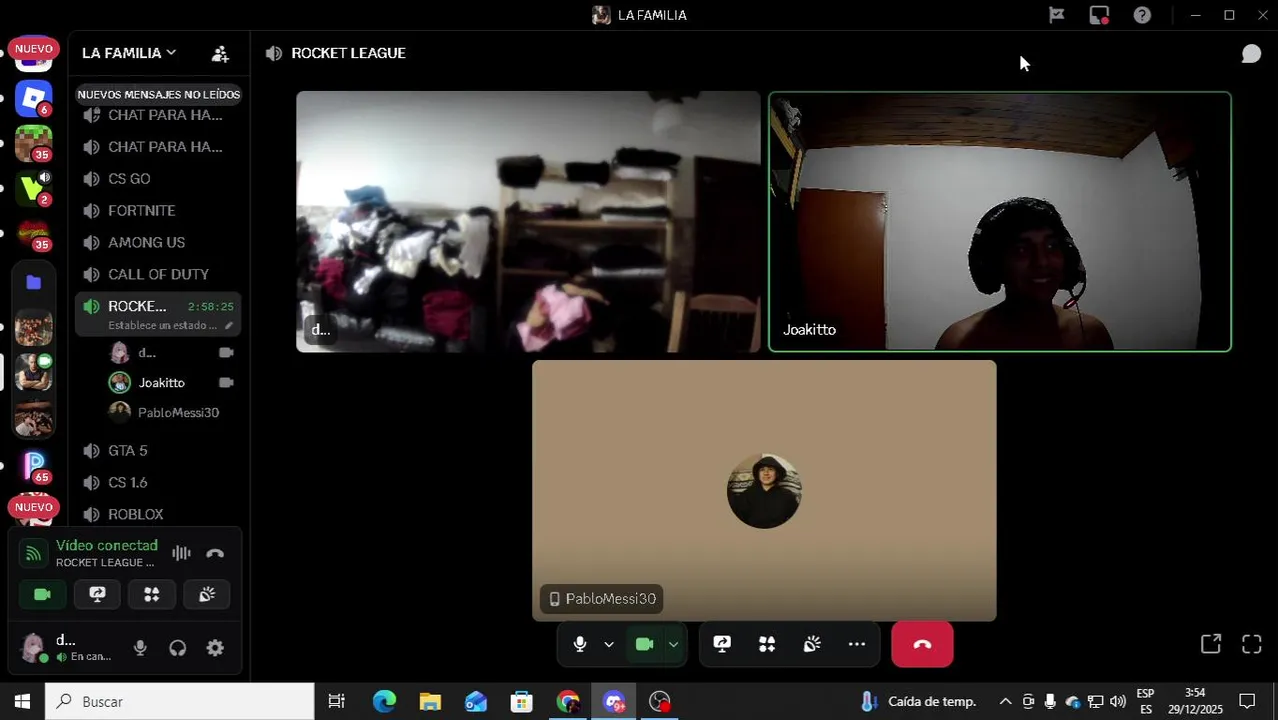The width and height of the screenshot is (1278, 720).
Task: Share screen from the Video conectada panel
Action: point(97,594)
